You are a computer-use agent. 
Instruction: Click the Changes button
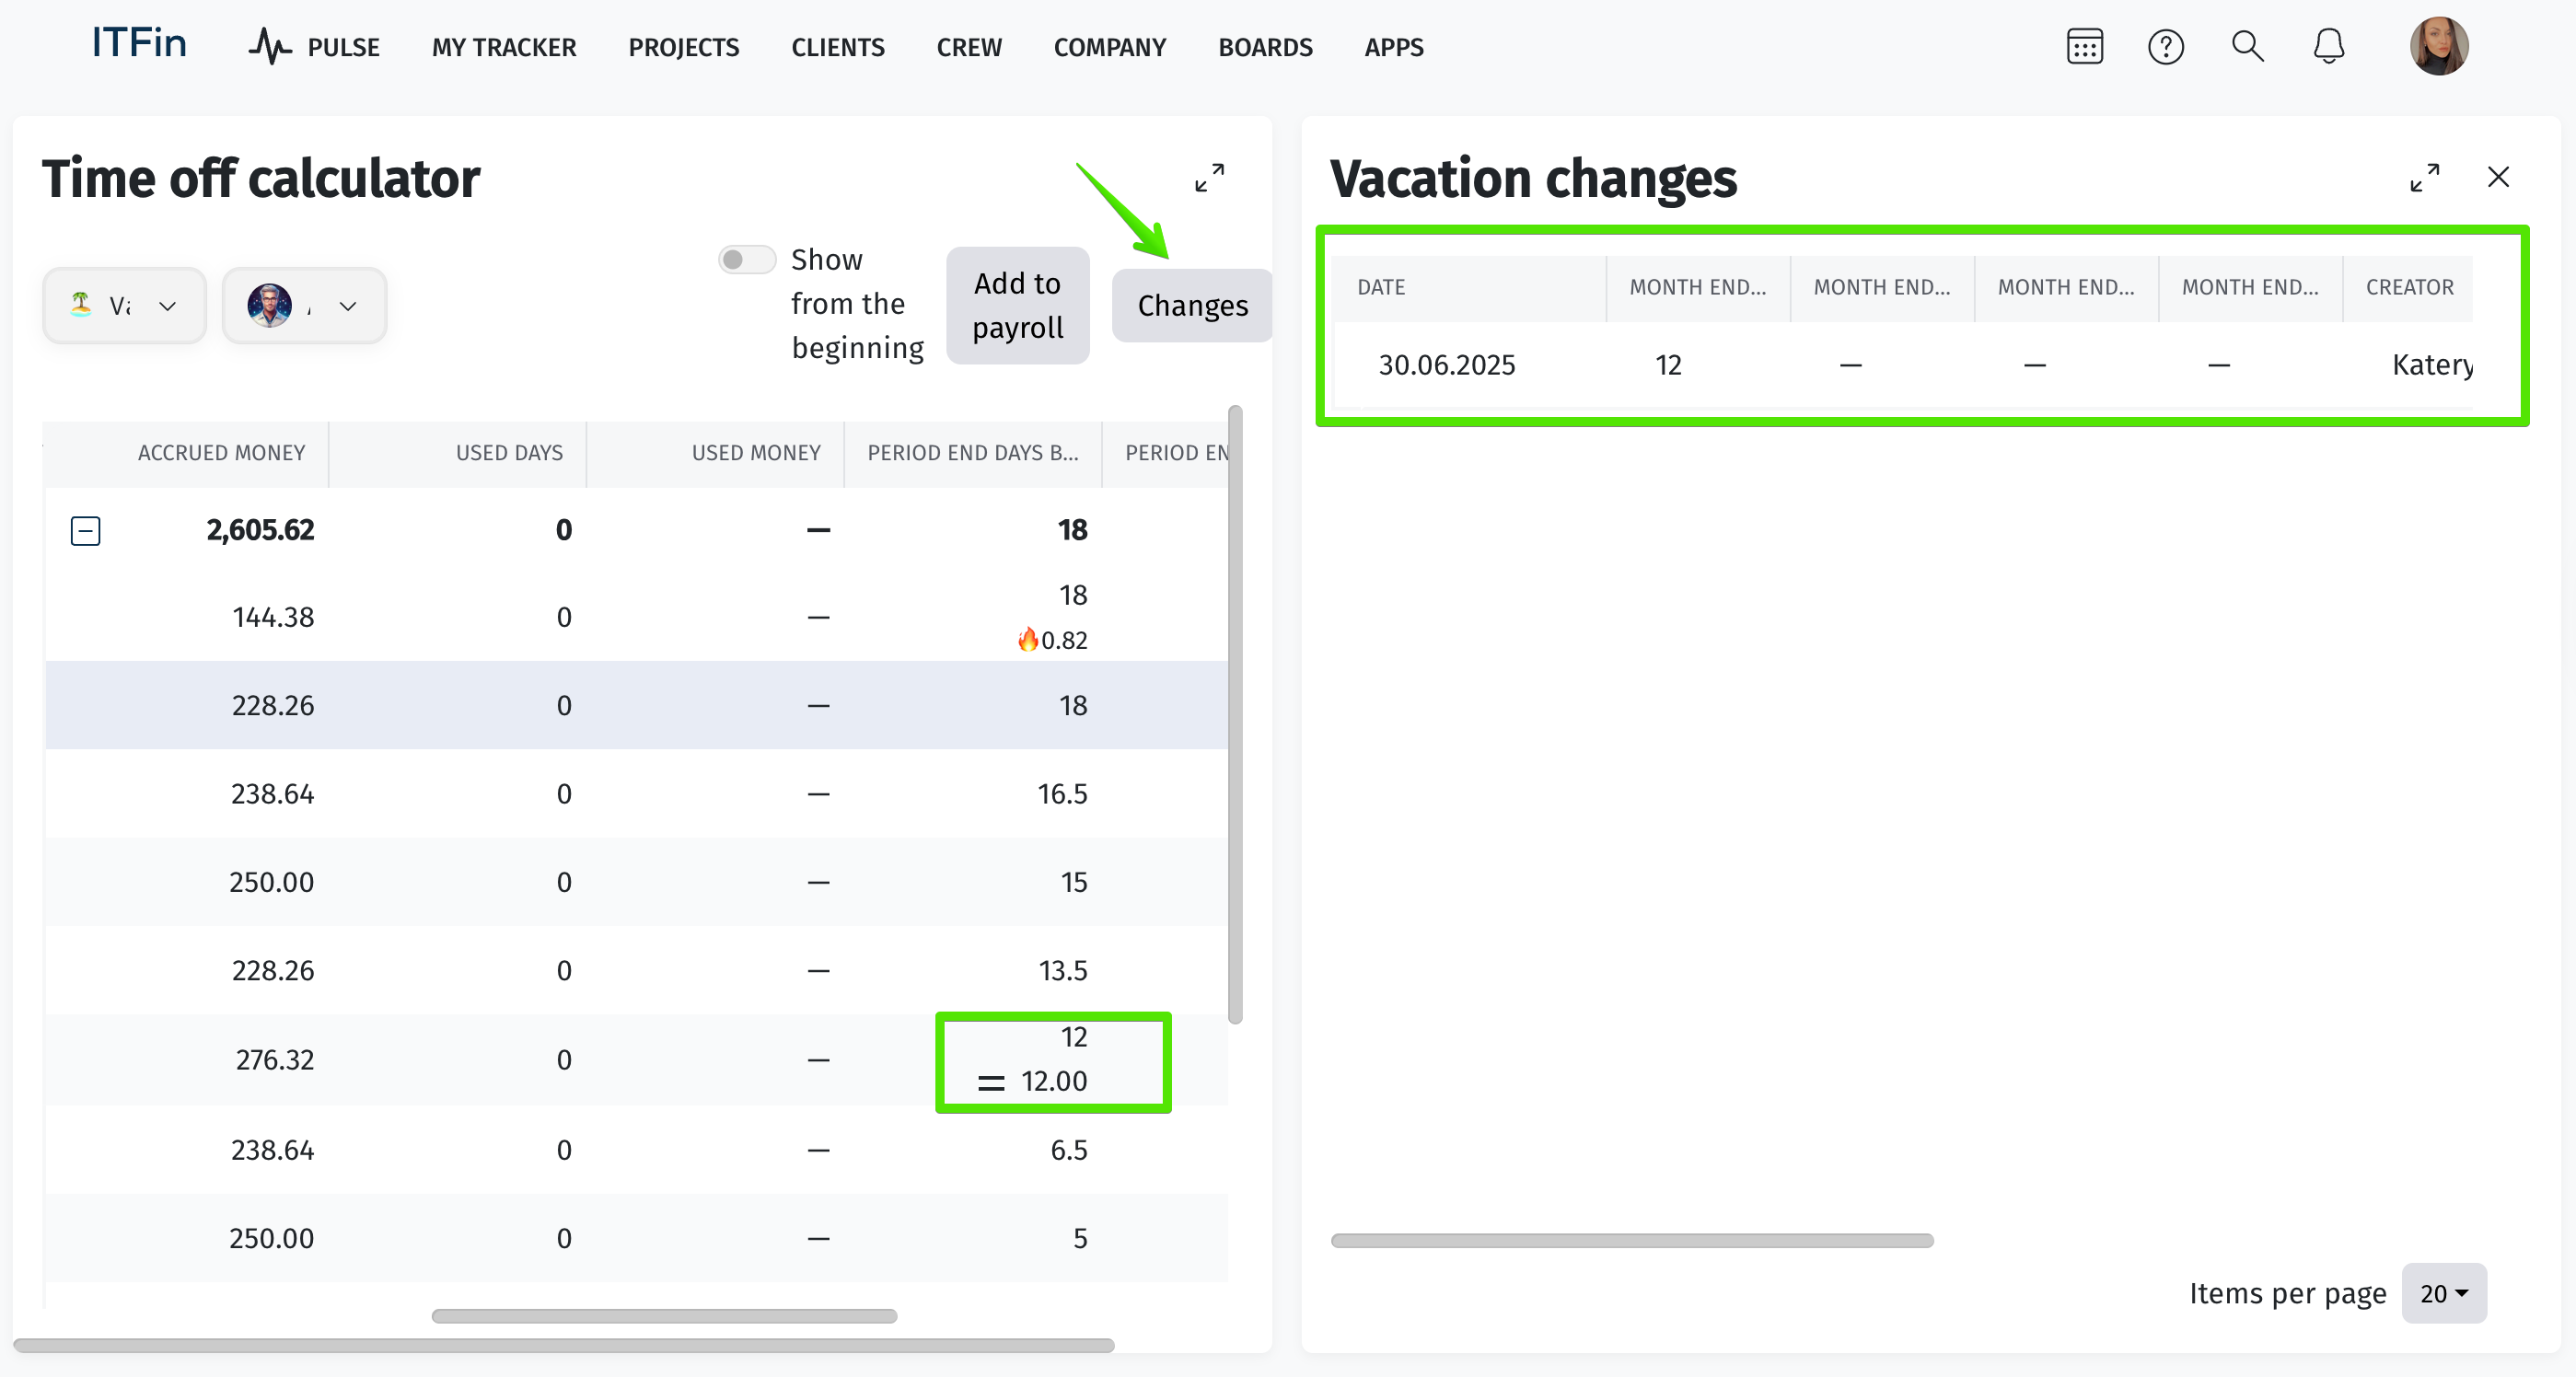tap(1192, 306)
